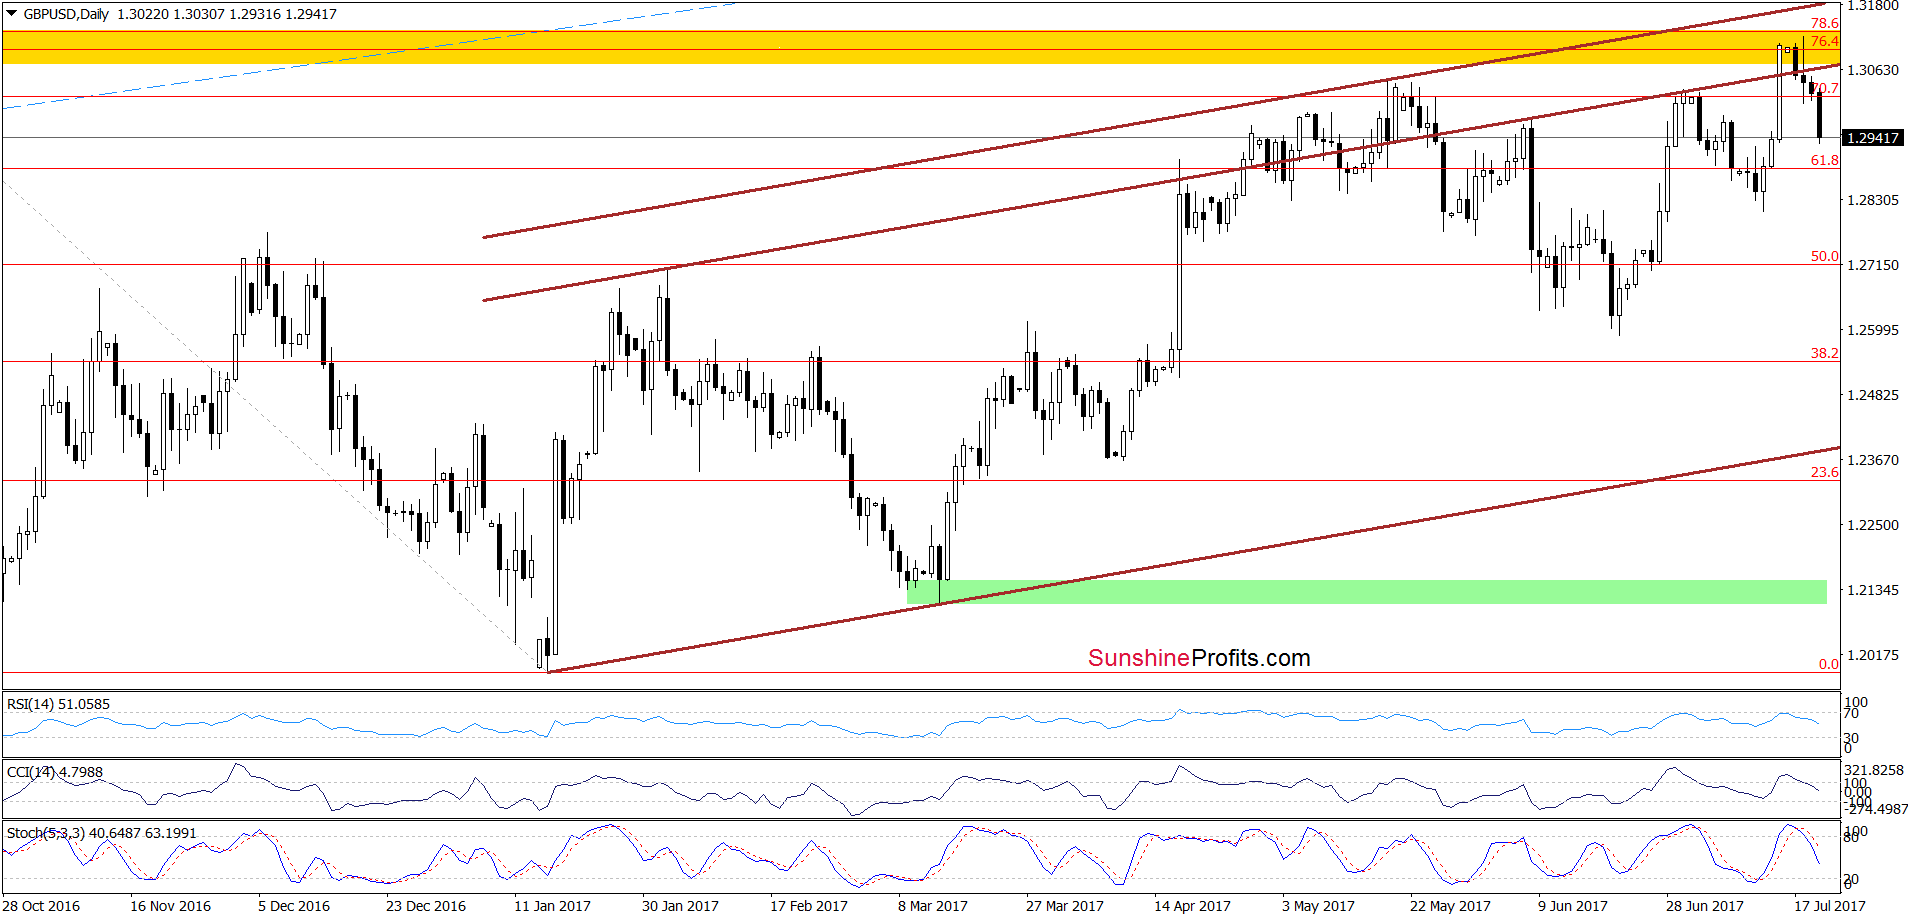Click the CCI(14) 4.7988 indicator label
Viewport: 1908px width, 920px height.
[x=55, y=772]
